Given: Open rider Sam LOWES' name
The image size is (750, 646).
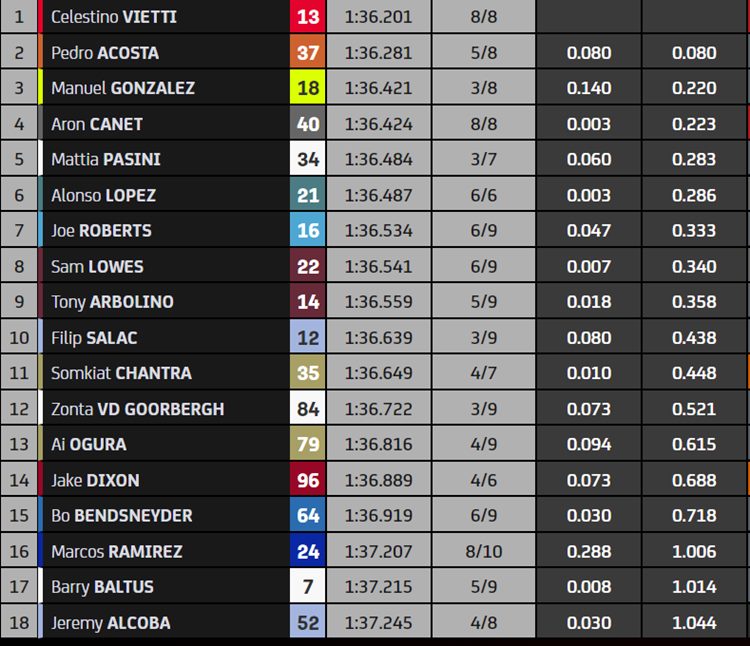Looking at the screenshot, I should click(x=97, y=266).
